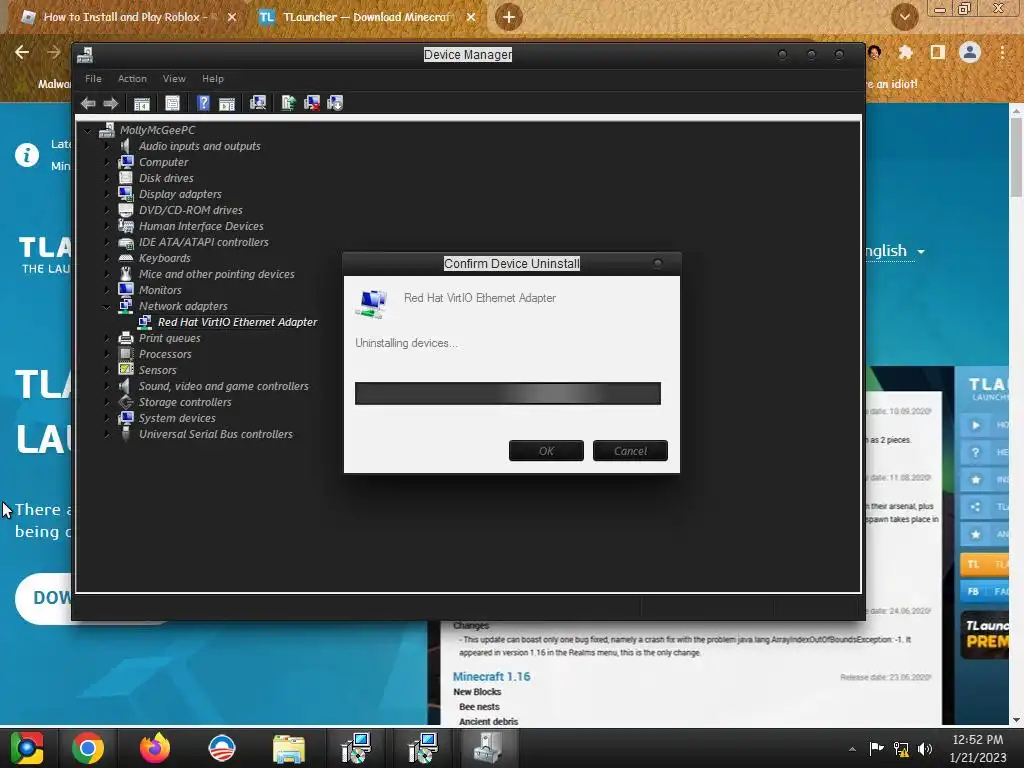Viewport: 1024px width, 768px height.
Task: Open Chrome tab search chevron button
Action: coord(904,17)
